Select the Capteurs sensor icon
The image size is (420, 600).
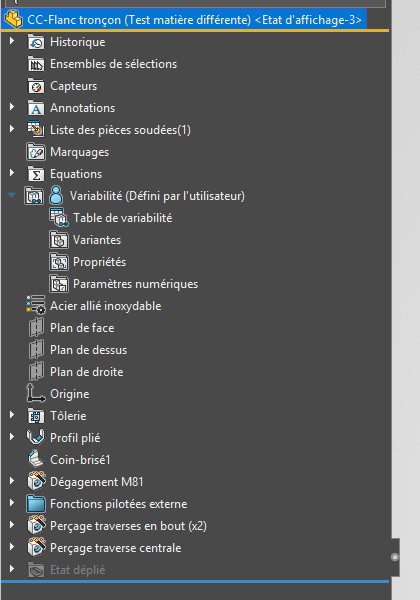(36, 86)
